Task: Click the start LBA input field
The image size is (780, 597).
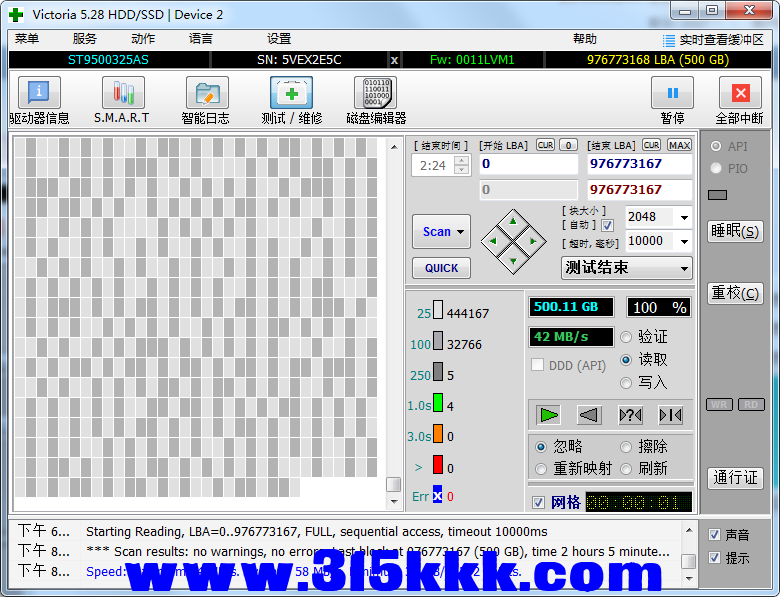Action: point(529,164)
